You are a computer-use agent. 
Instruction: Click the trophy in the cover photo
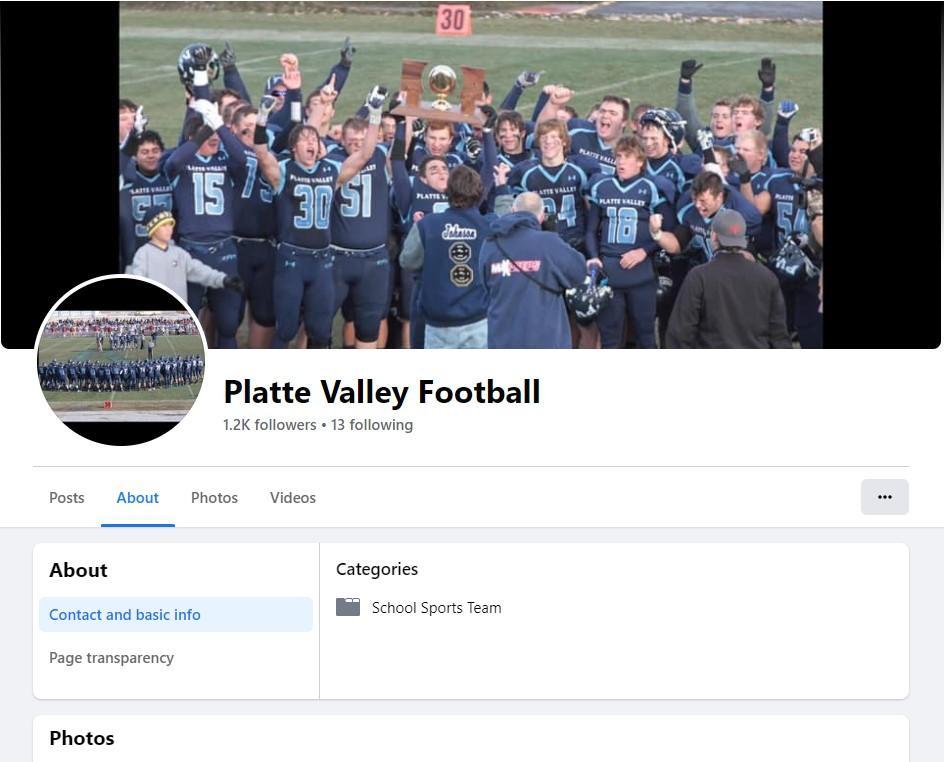[x=442, y=90]
